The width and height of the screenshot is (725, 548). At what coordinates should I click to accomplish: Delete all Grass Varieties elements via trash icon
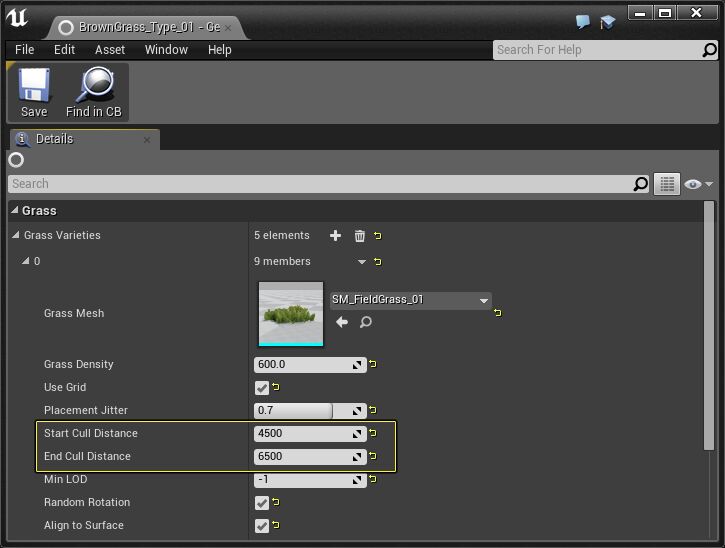pyautogui.click(x=360, y=236)
